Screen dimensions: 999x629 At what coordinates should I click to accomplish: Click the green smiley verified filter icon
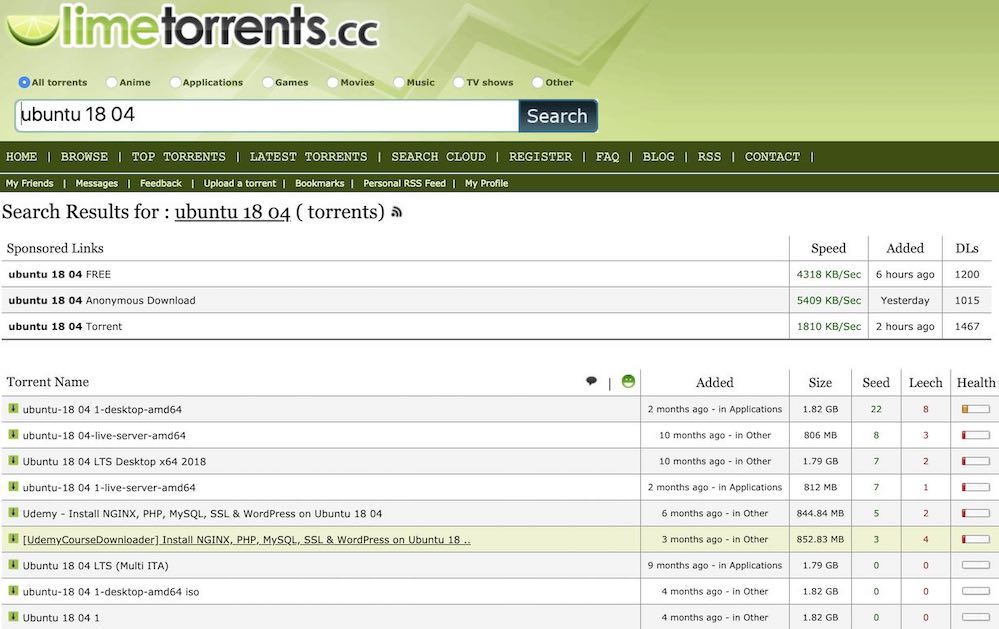click(x=627, y=380)
